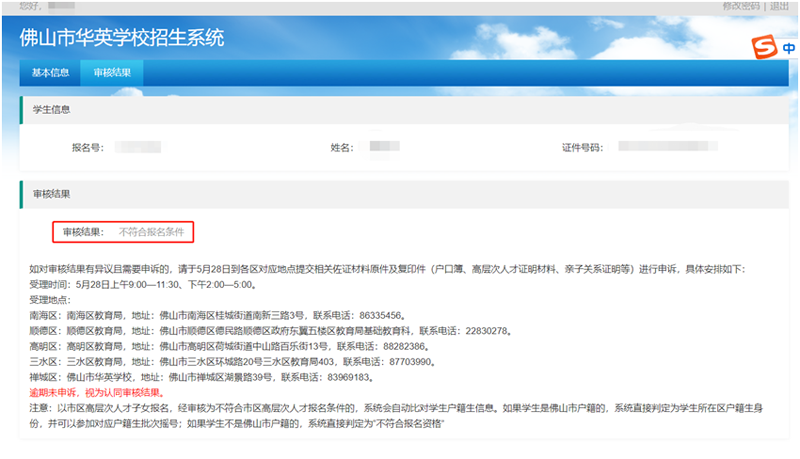The height and width of the screenshot is (459, 800).
Task: Click the Sogou input method S icon
Action: [x=764, y=47]
